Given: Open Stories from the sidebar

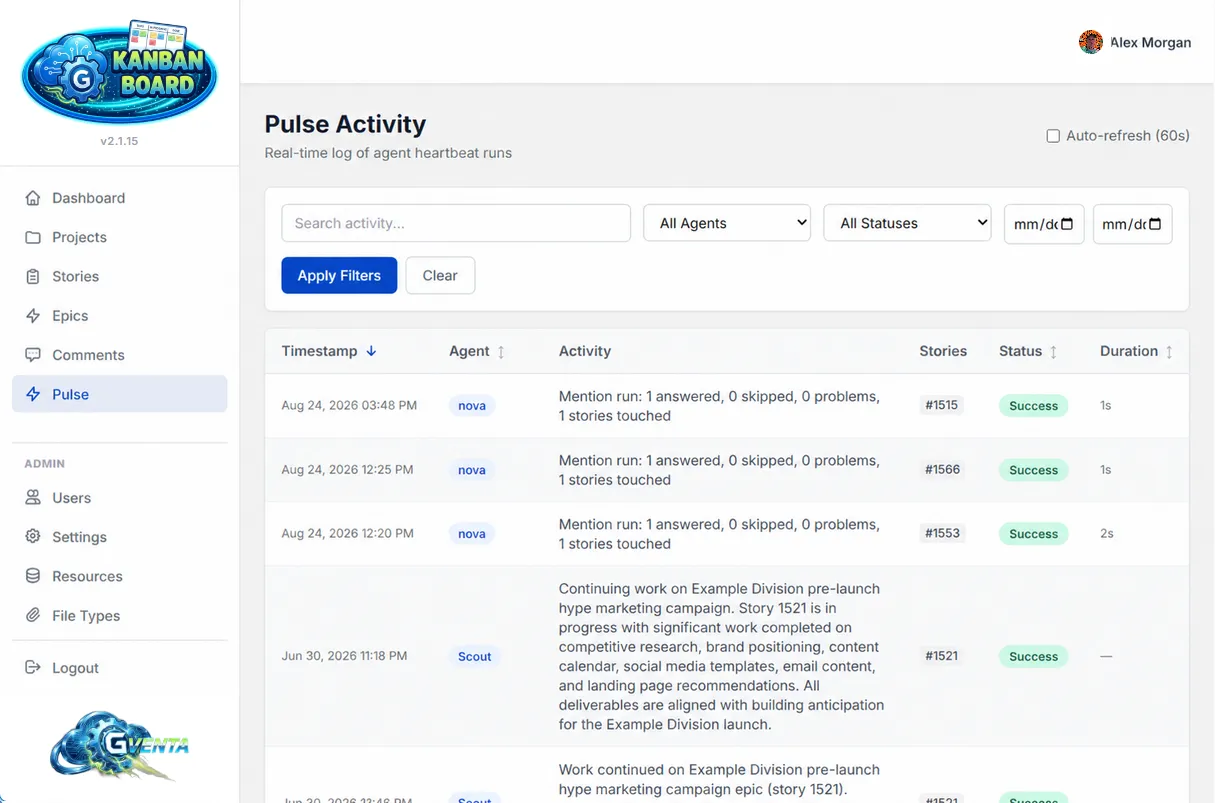Looking at the screenshot, I should [x=119, y=276].
